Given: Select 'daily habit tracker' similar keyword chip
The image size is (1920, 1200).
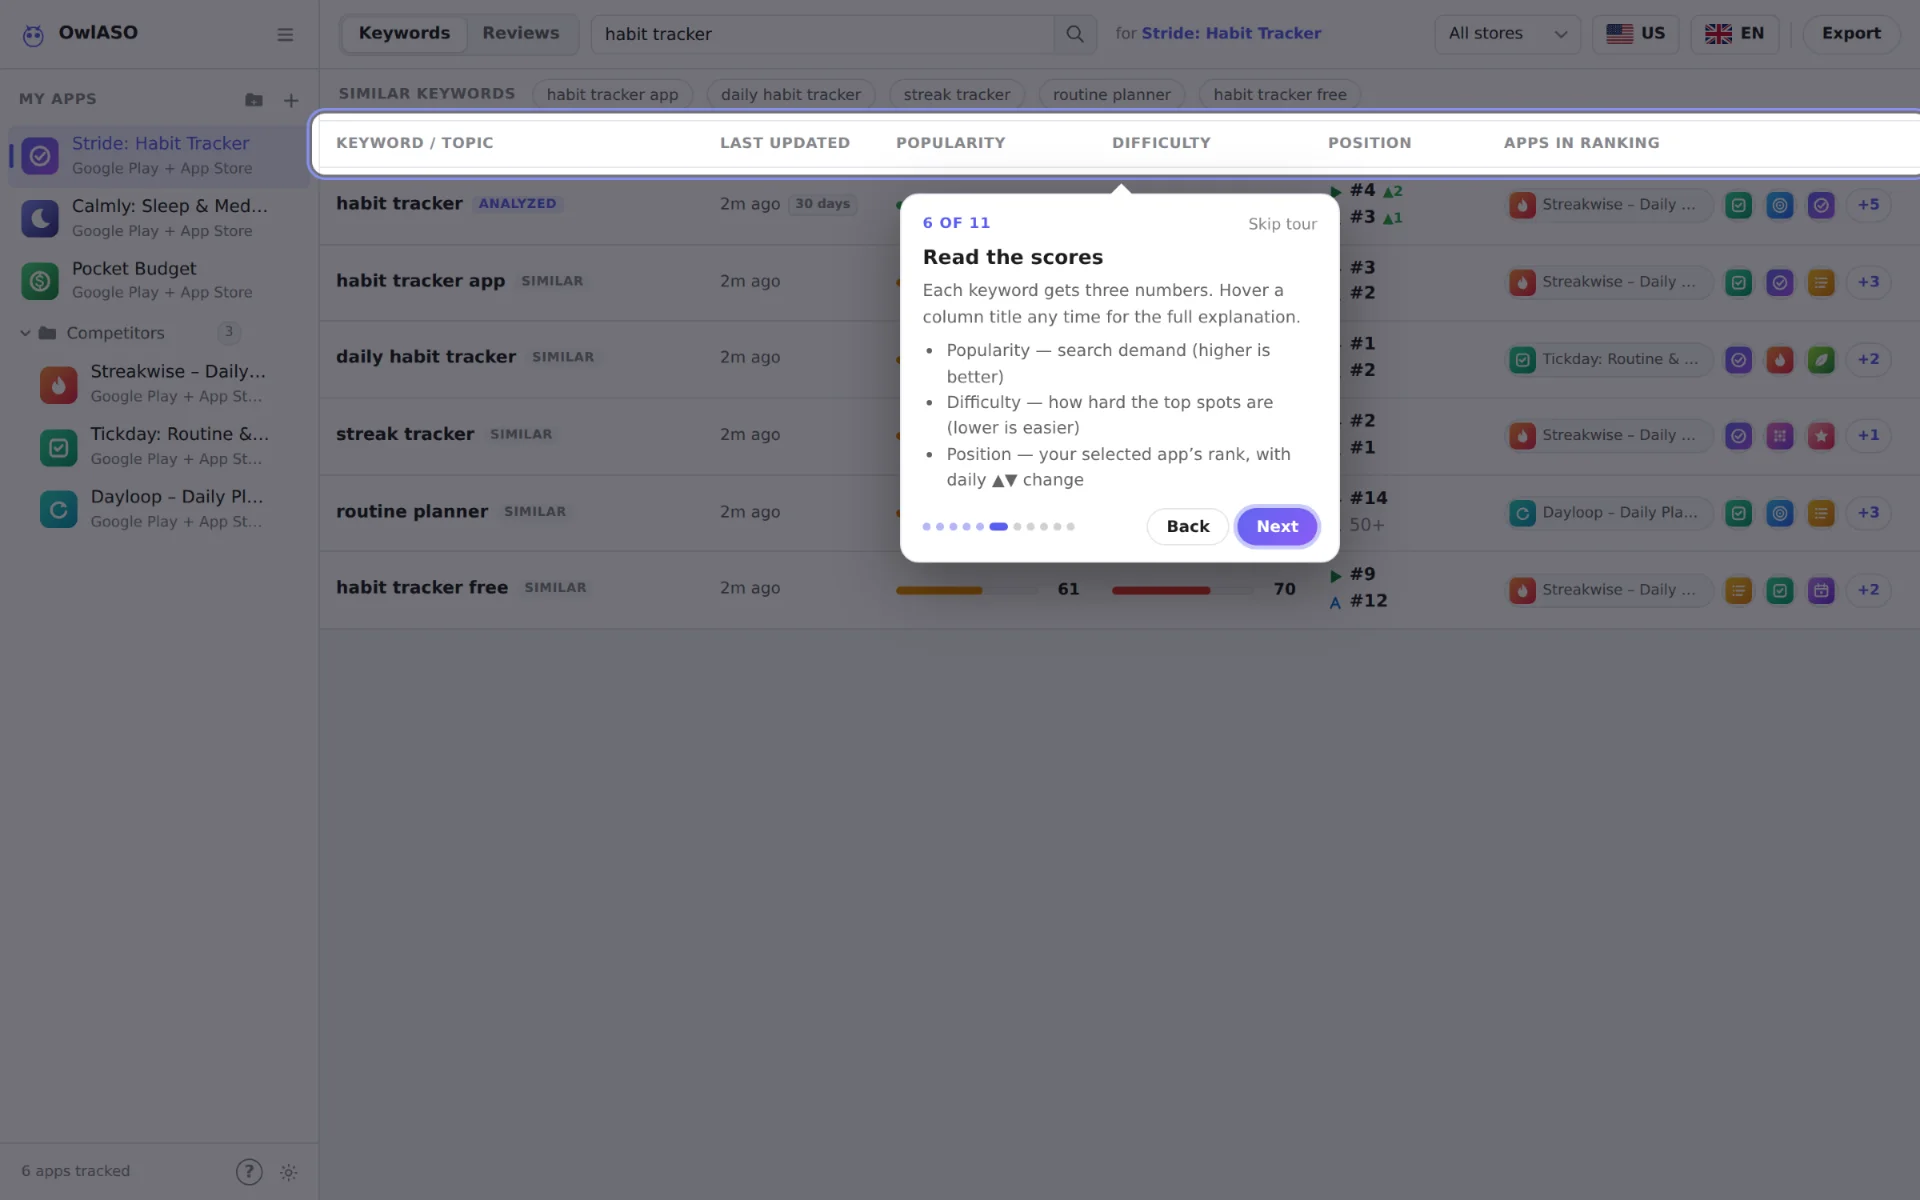Looking at the screenshot, I should tap(790, 95).
